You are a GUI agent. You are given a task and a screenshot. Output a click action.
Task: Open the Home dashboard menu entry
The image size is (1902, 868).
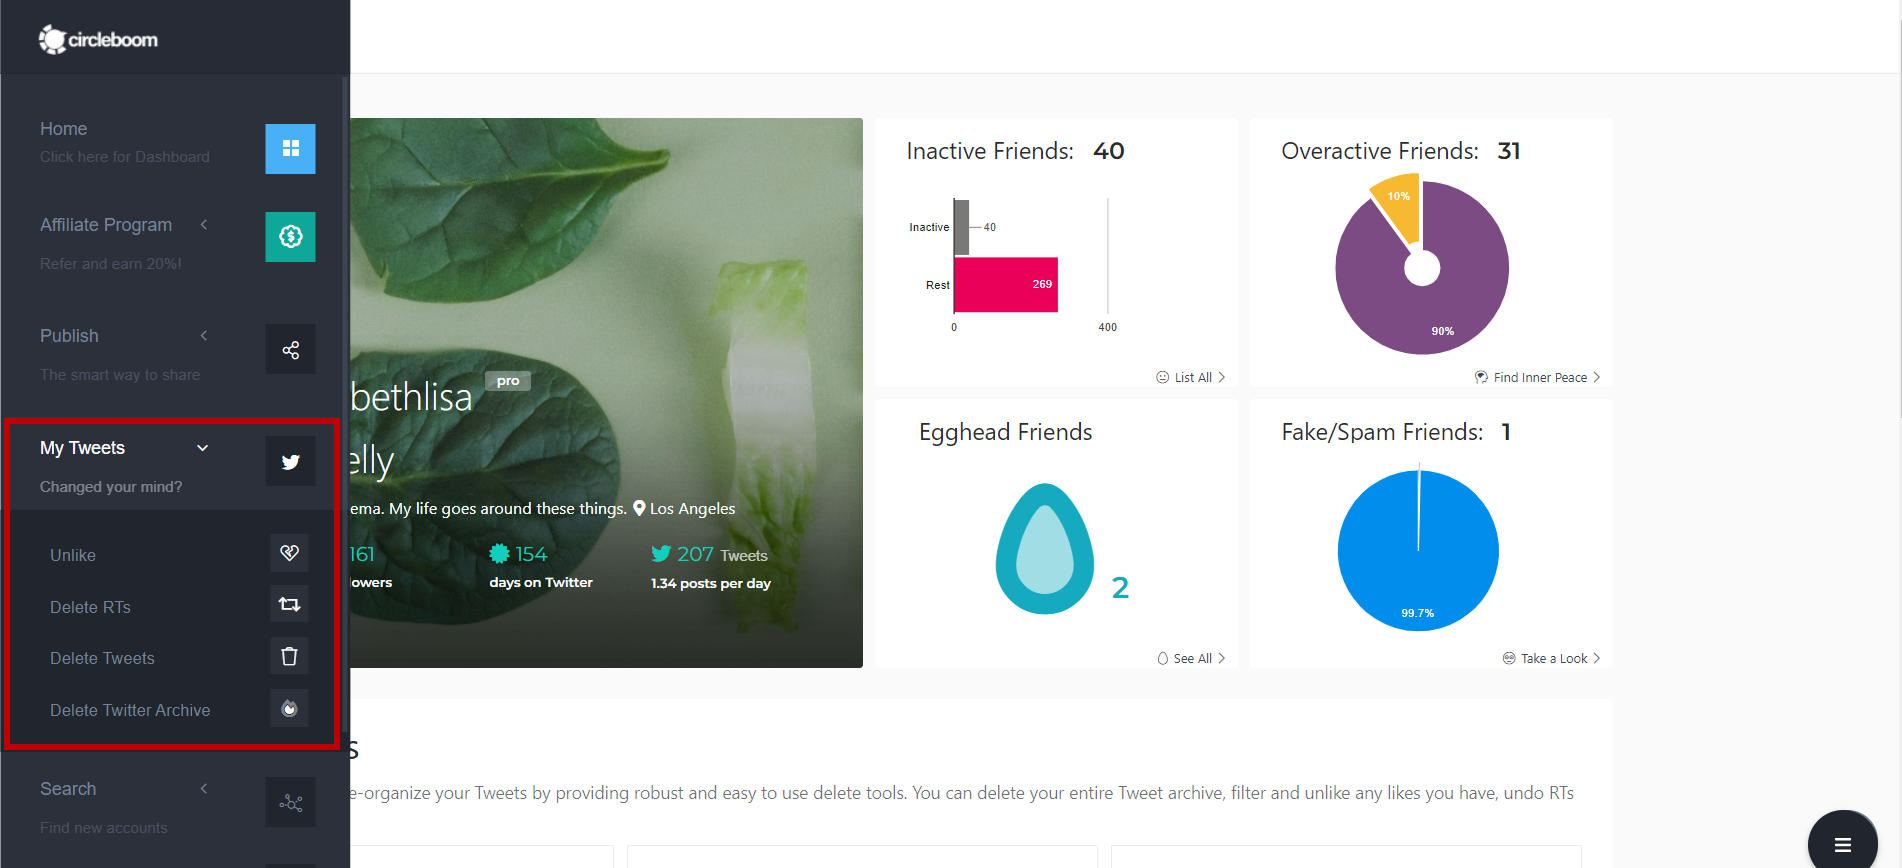64,129
